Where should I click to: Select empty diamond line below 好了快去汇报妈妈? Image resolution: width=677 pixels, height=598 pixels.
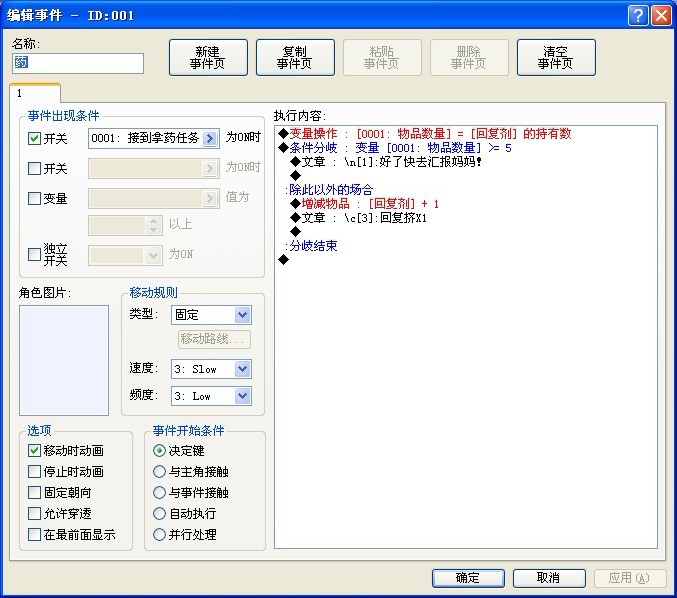(296, 176)
